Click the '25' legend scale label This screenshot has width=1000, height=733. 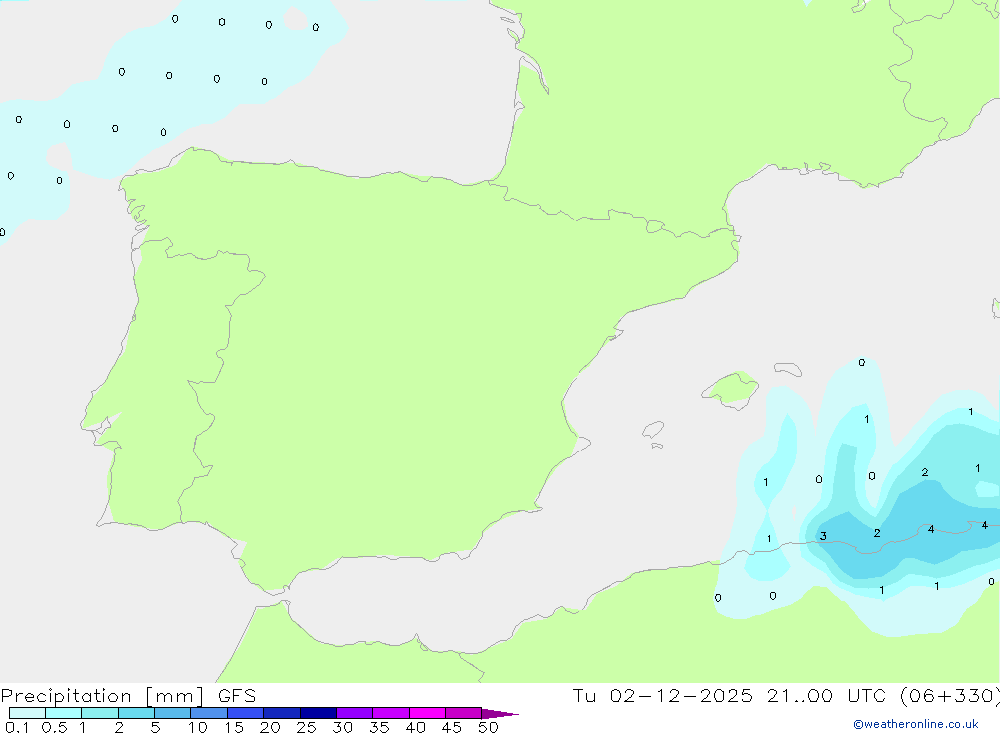coord(306,727)
